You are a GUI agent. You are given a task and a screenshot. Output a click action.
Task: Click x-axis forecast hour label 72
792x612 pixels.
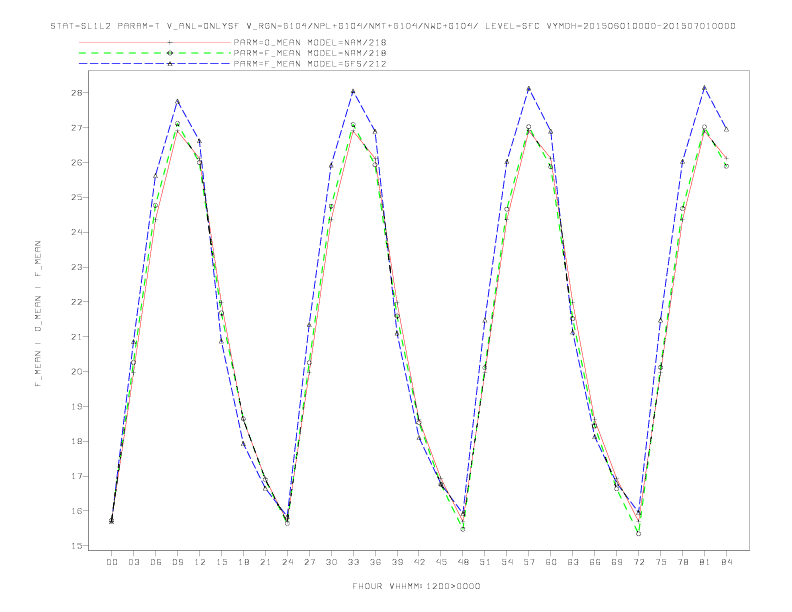[x=639, y=562]
